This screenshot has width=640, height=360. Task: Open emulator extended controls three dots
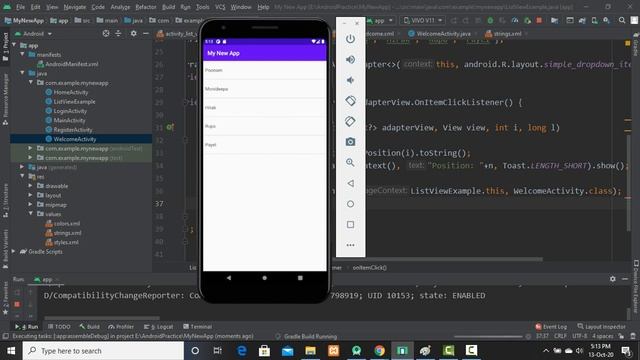pos(350,245)
